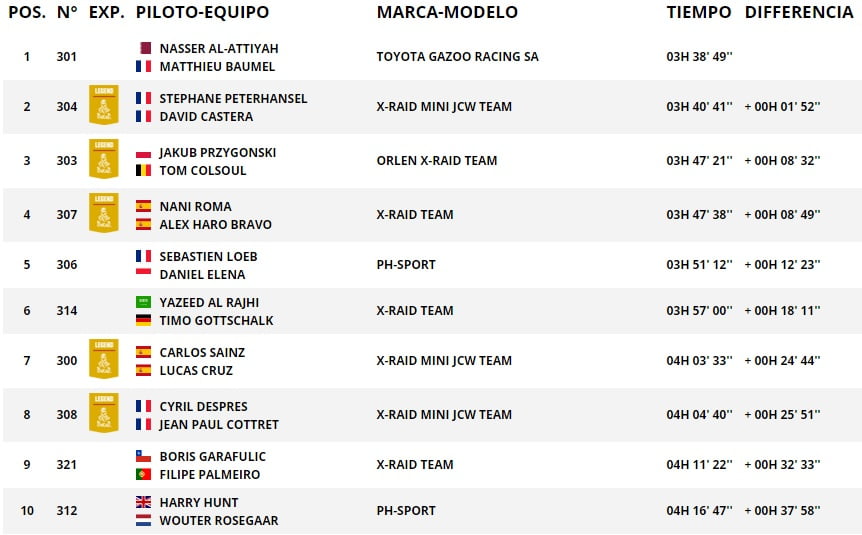Select Carlos Sainz's driver name
This screenshot has width=862, height=535.
[202, 352]
